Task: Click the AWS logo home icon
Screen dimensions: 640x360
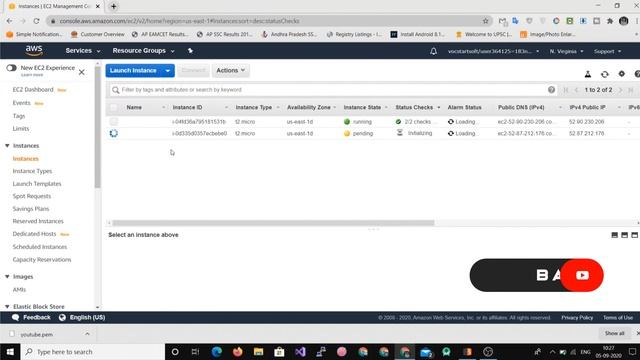Action: click(34, 51)
